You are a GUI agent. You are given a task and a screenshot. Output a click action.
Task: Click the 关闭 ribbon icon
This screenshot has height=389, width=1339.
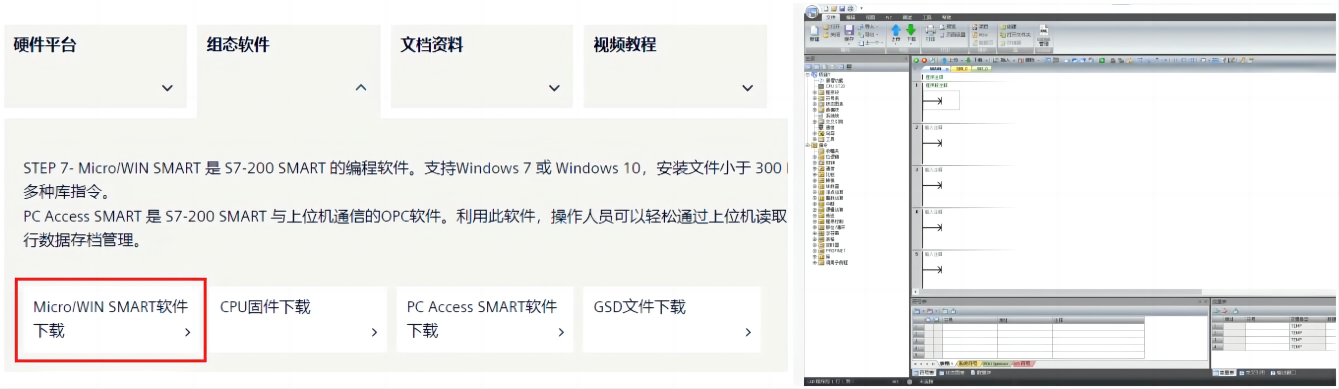click(832, 35)
